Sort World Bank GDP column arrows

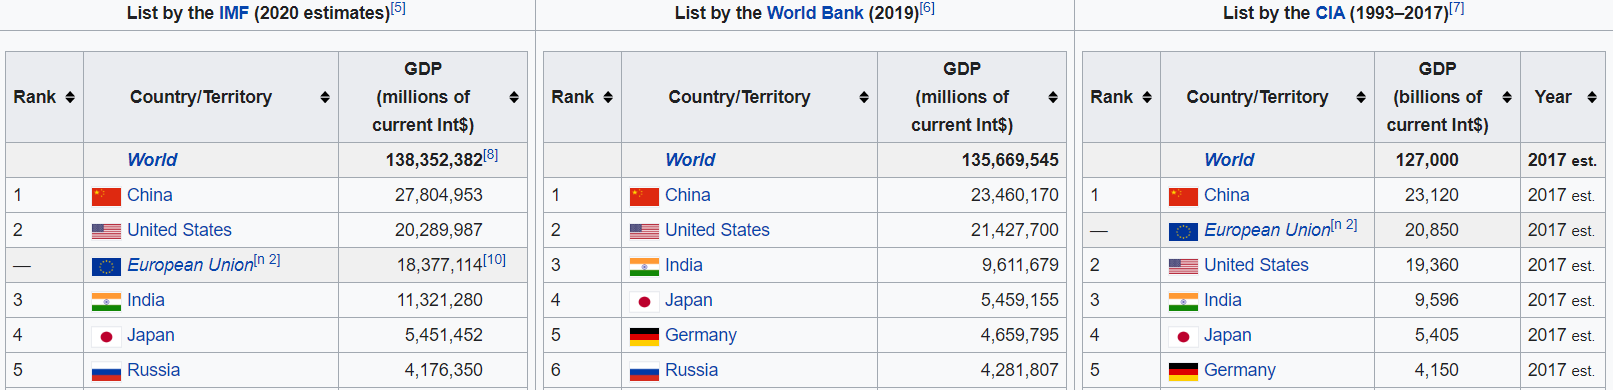1053,97
